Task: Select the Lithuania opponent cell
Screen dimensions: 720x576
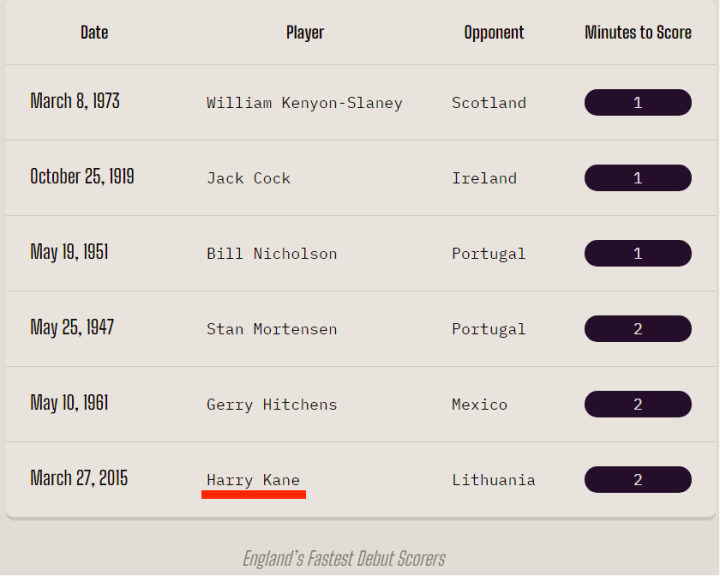Action: click(493, 480)
